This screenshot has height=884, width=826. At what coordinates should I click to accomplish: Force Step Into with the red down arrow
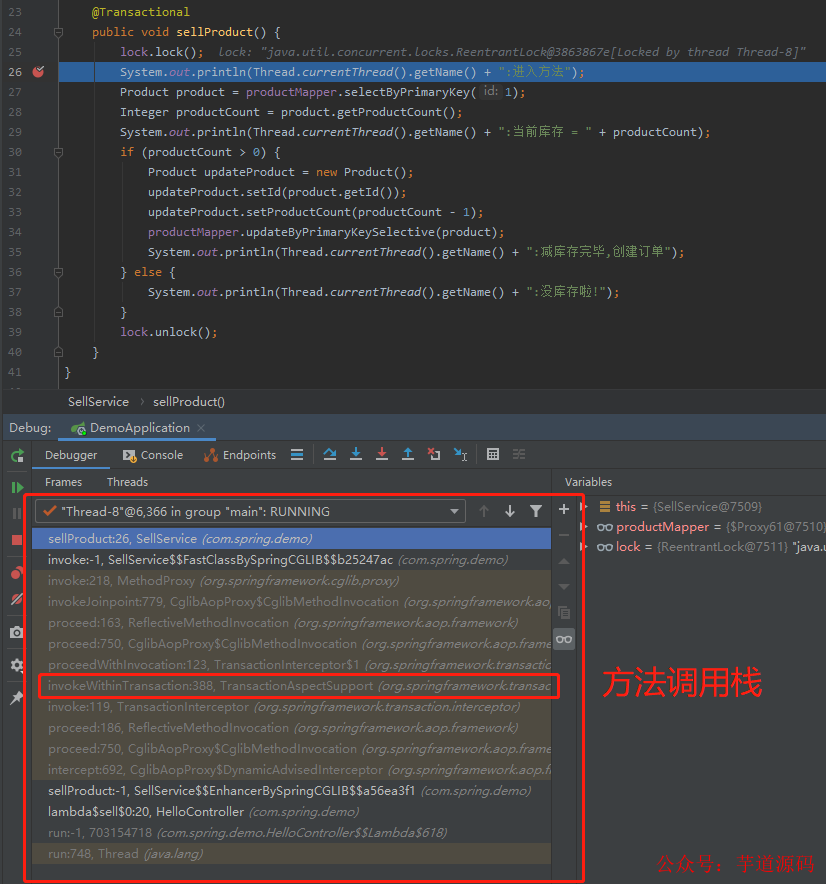382,454
